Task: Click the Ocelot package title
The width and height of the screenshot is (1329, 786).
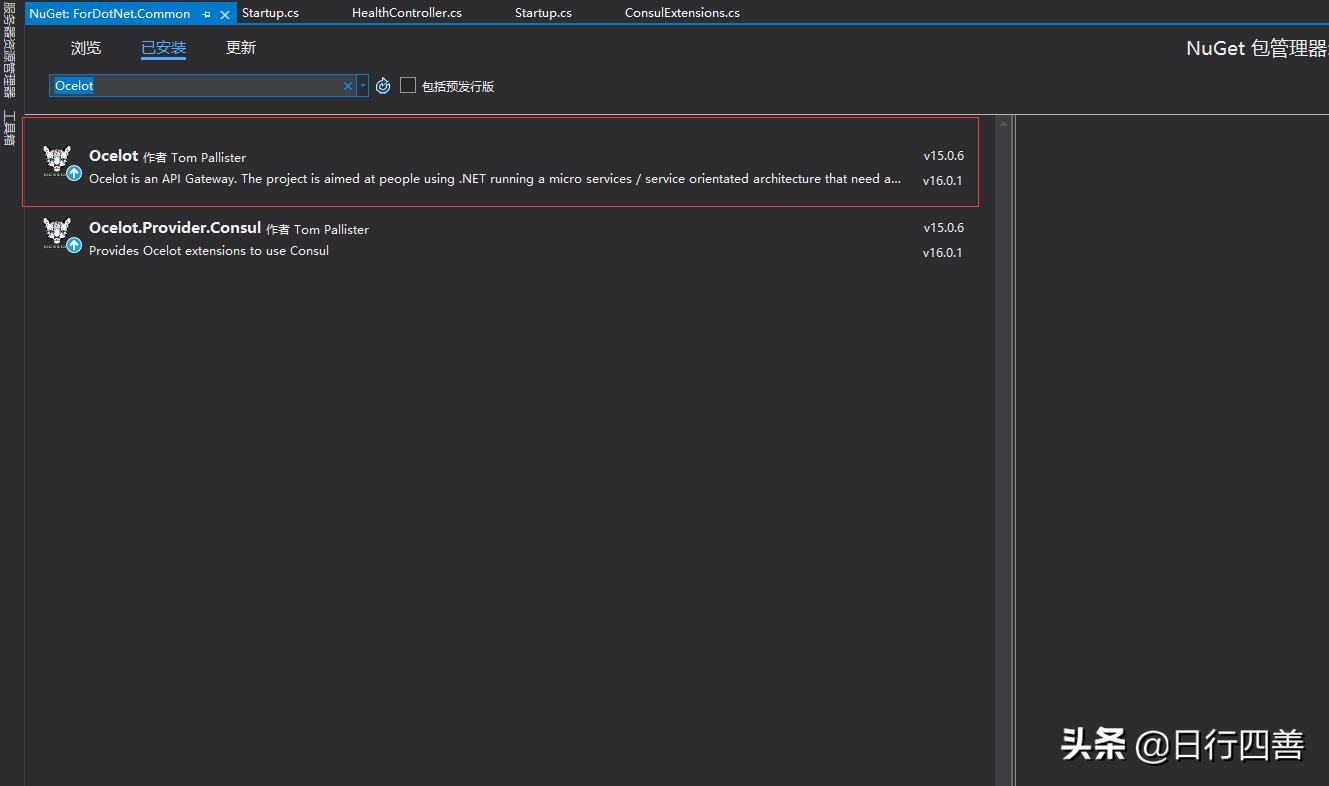Action: pyautogui.click(x=114, y=156)
